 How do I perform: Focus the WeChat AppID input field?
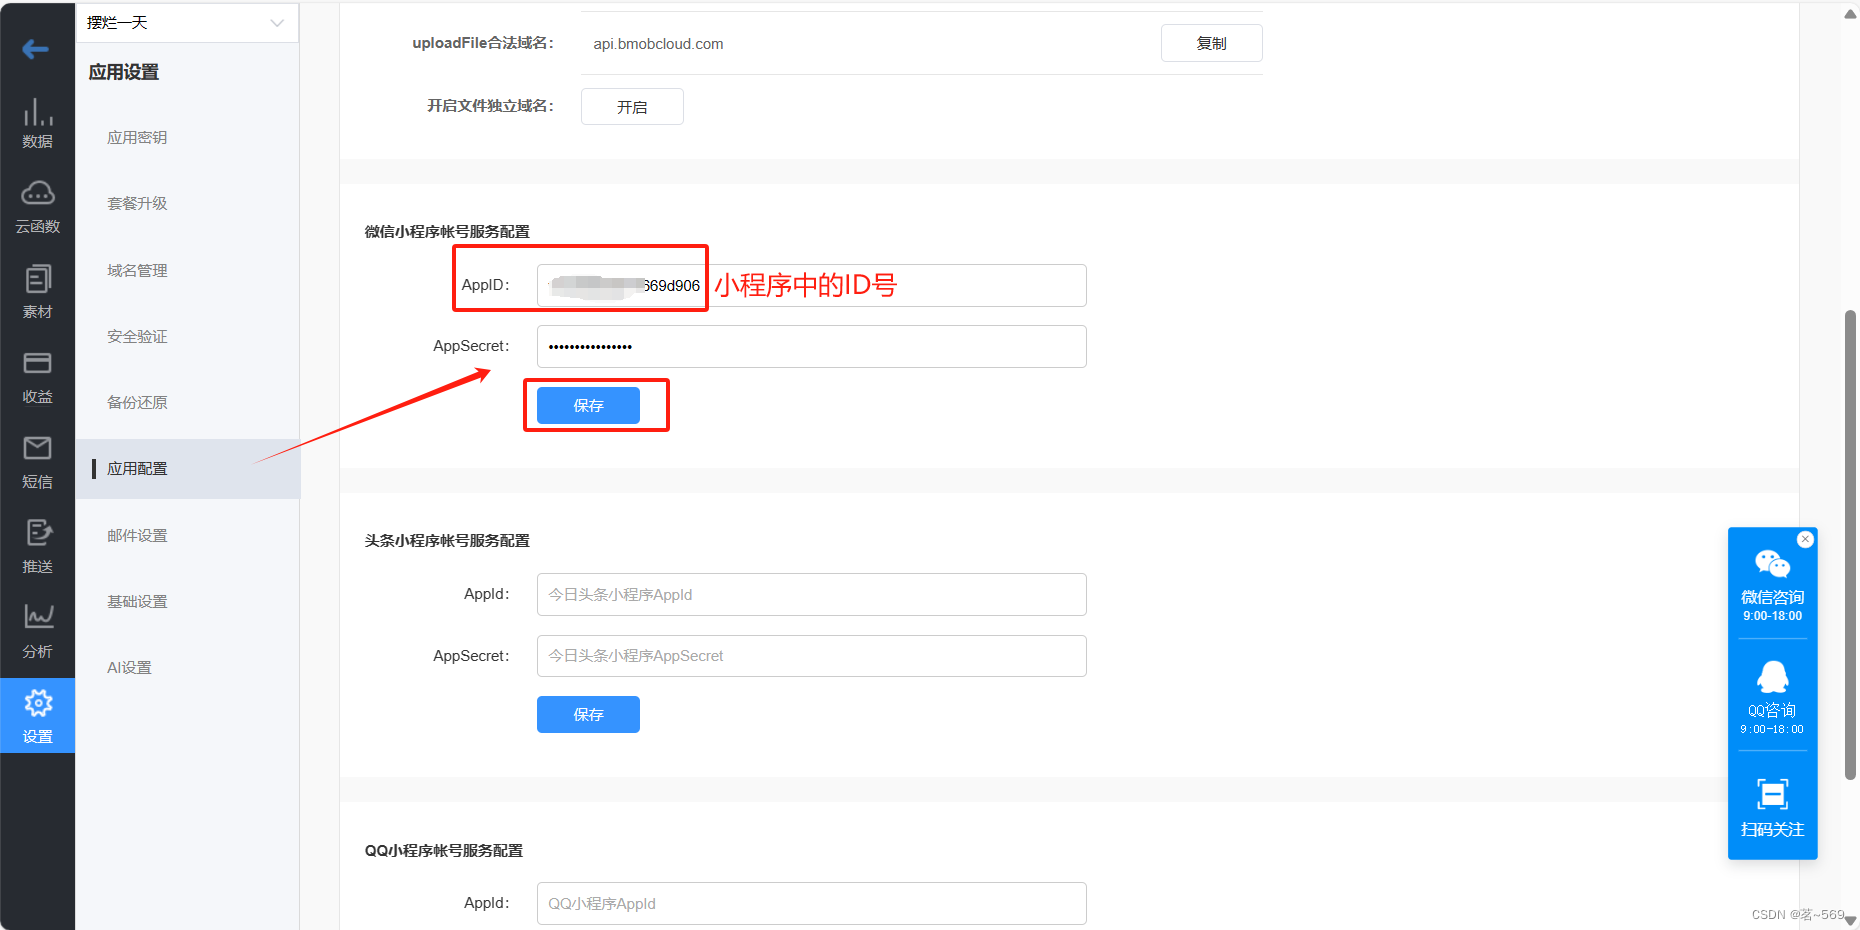[x=811, y=285]
